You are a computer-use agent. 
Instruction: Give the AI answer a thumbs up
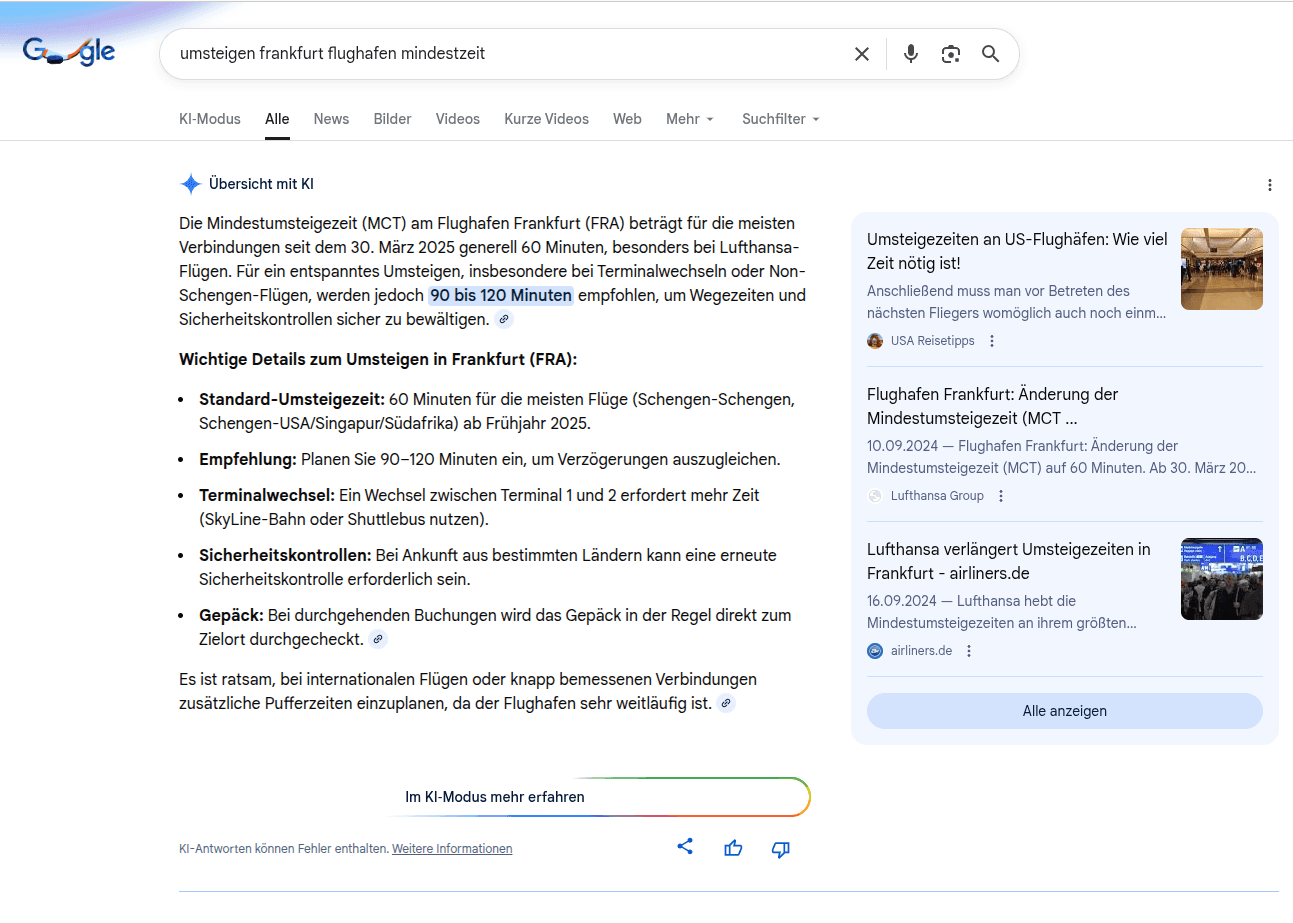click(x=733, y=847)
